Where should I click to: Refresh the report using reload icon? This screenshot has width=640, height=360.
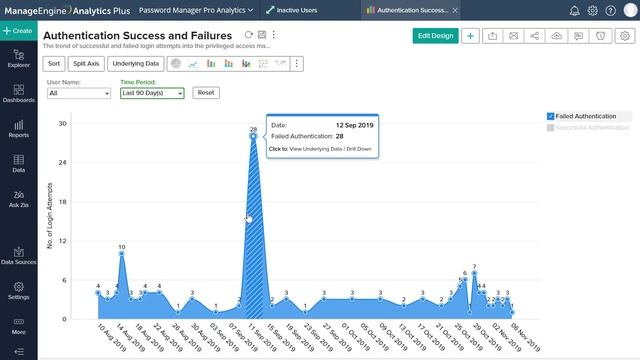pos(248,35)
